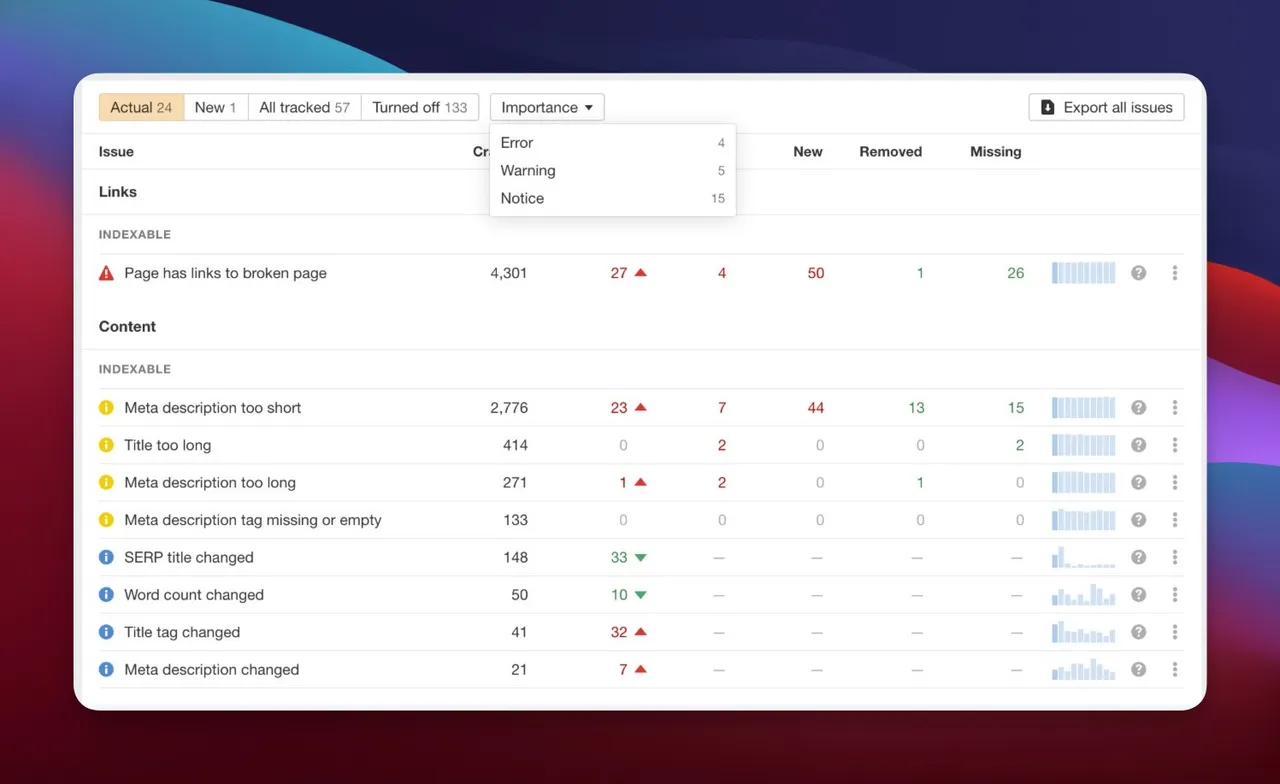
Task: Click blue notice icon for Title tag changed
Action: pyautogui.click(x=106, y=632)
